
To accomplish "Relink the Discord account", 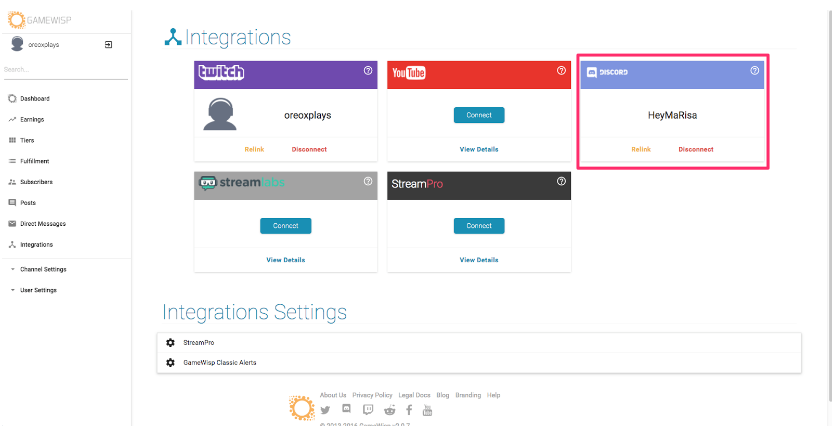I will [x=641, y=150].
